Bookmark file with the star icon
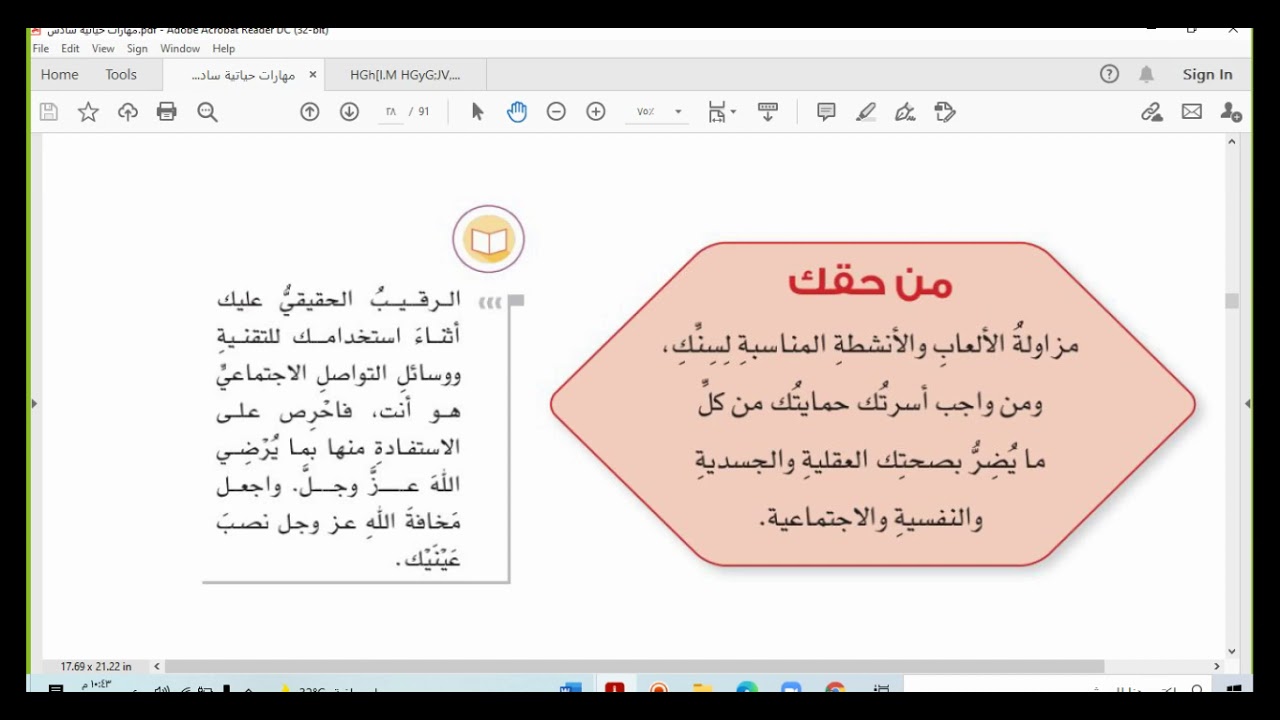This screenshot has width=1280, height=720. 88,112
